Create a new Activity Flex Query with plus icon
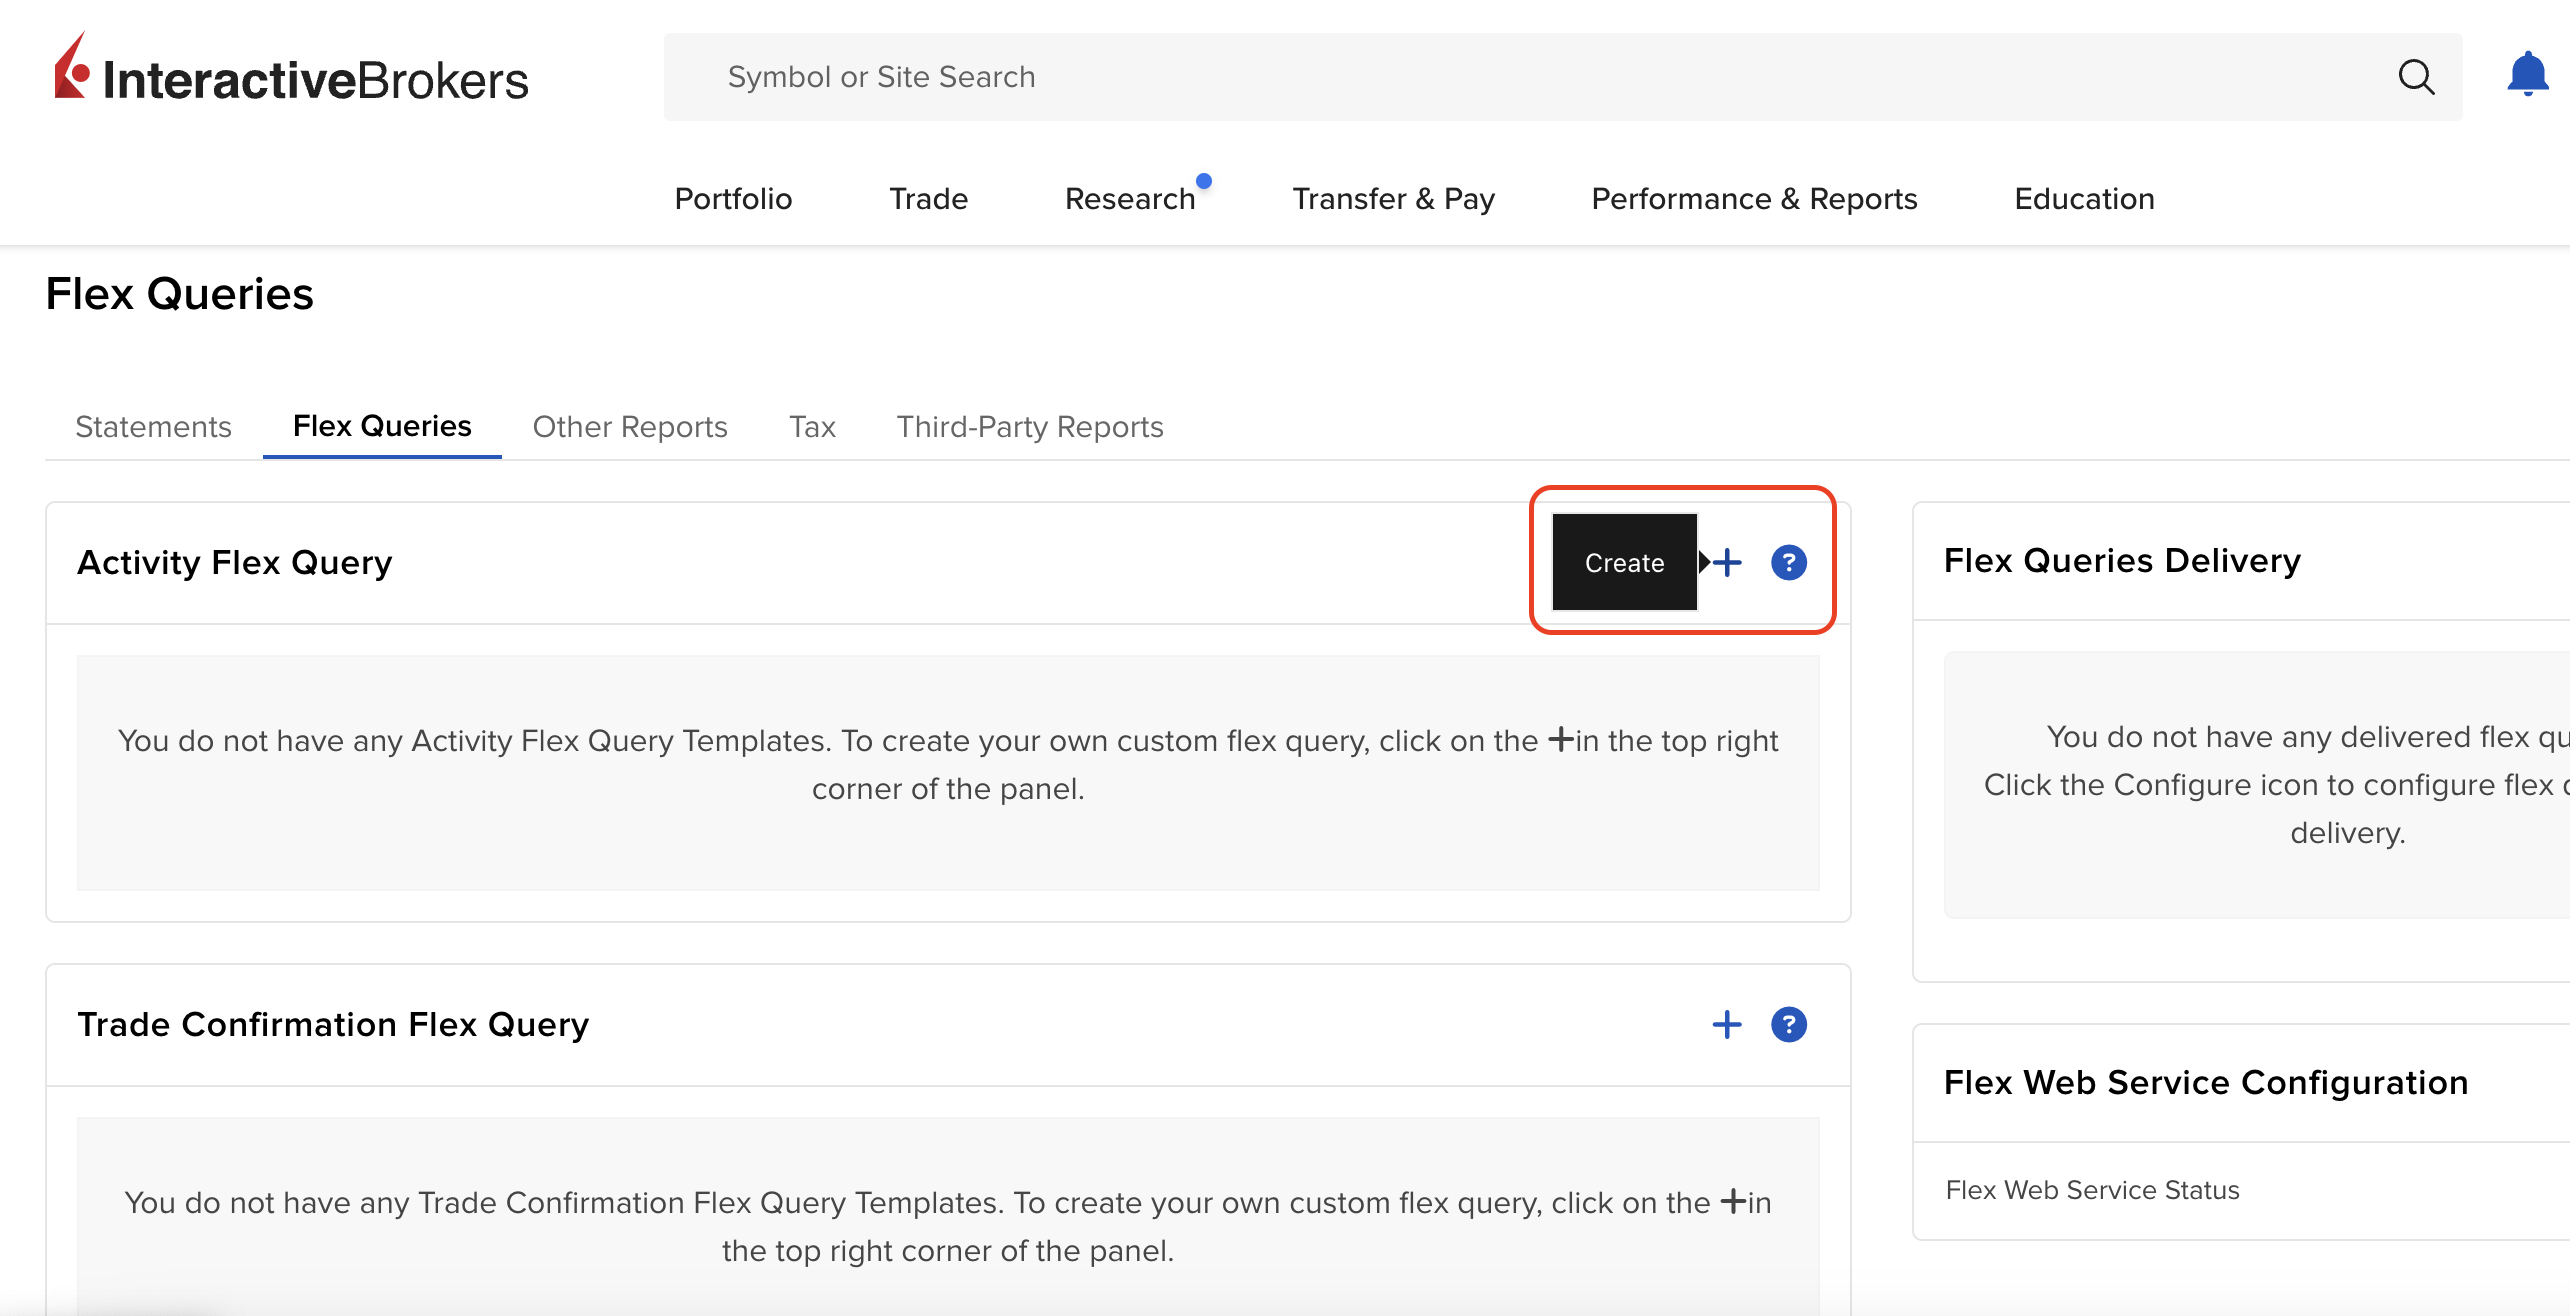This screenshot has height=1316, width=2570. [1726, 562]
